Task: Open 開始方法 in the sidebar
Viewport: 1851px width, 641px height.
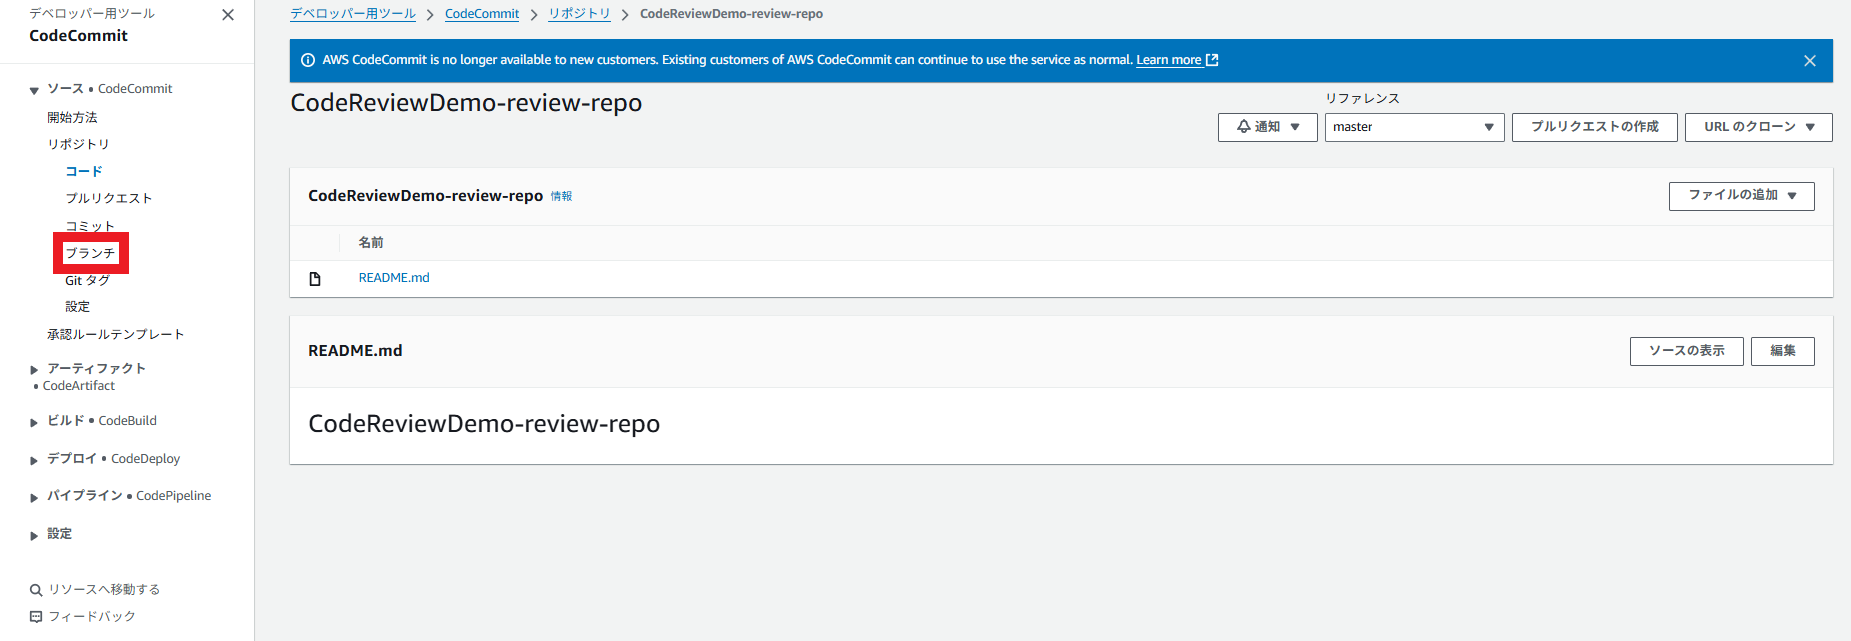Action: [x=72, y=118]
